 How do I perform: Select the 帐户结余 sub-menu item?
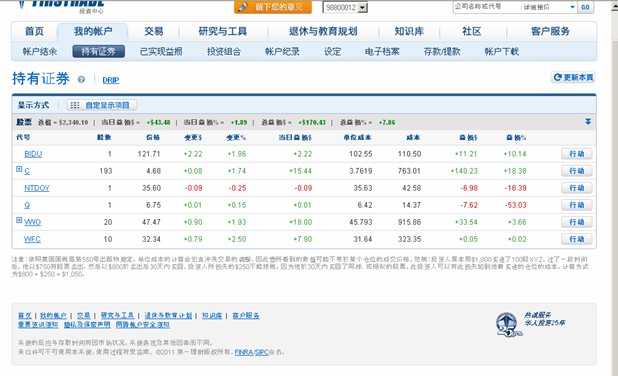click(x=40, y=52)
